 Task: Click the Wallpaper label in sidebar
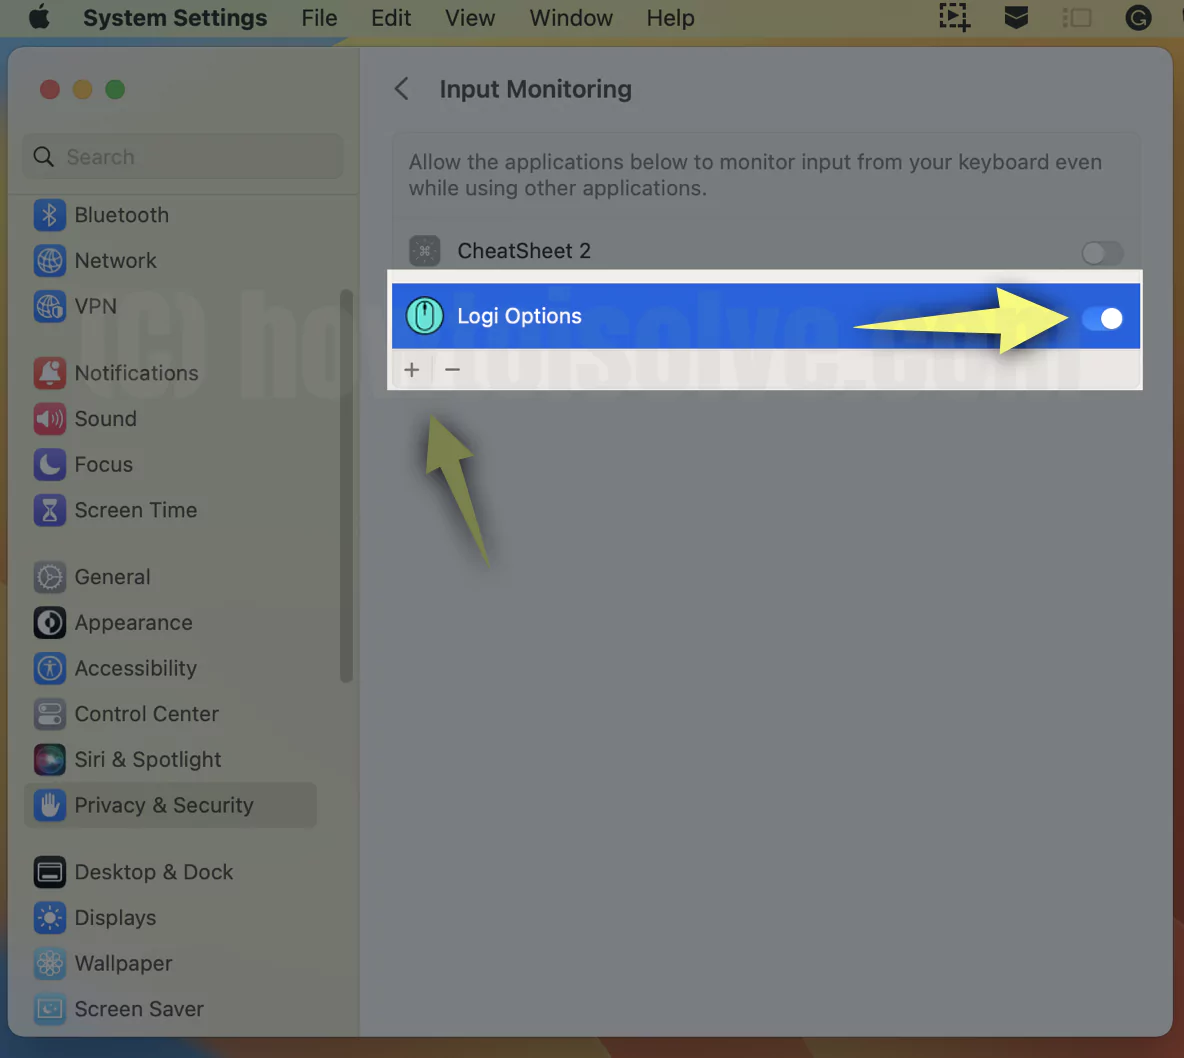pos(123,964)
